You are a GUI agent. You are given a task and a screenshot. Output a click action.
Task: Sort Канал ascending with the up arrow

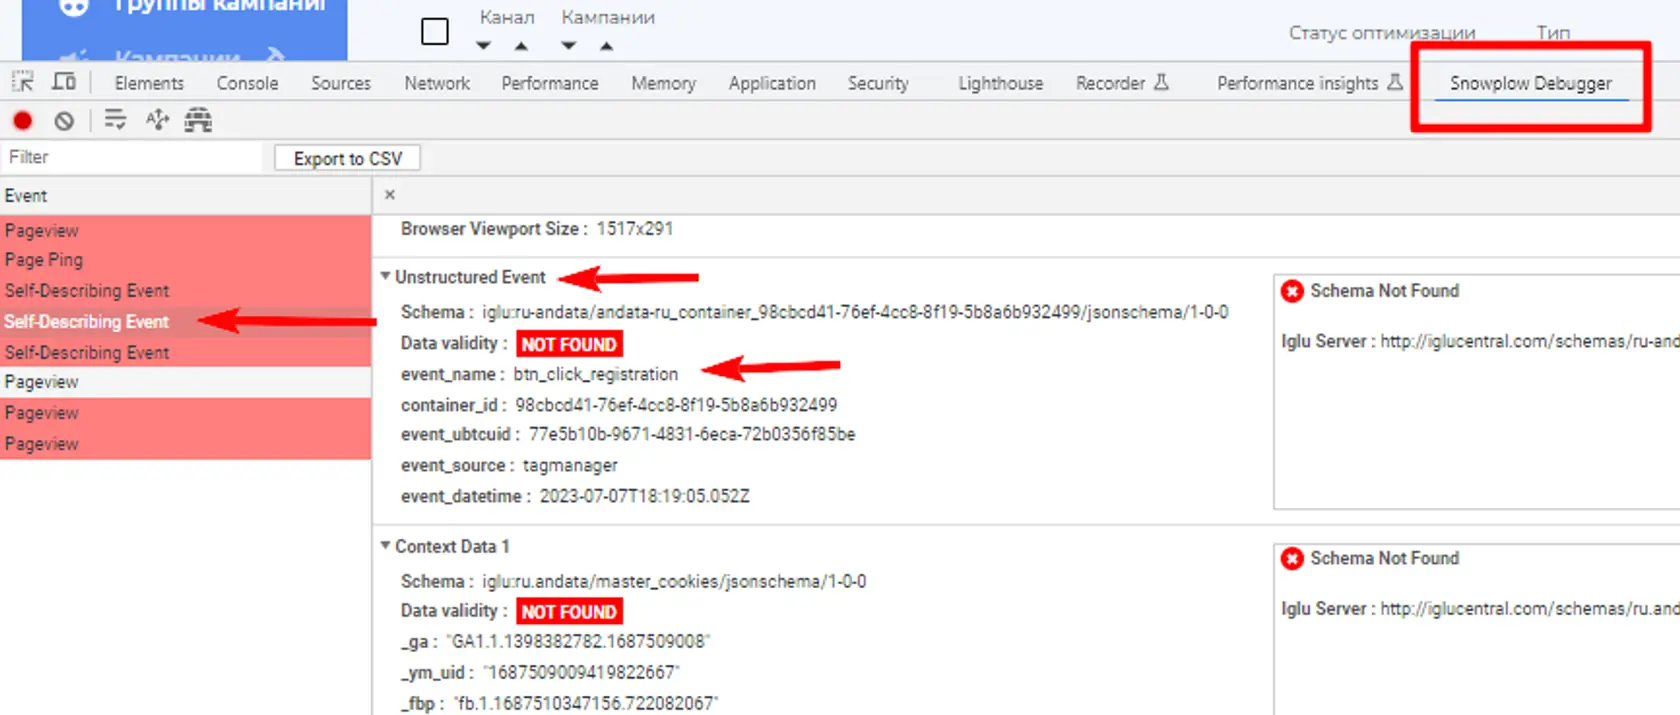point(521,46)
